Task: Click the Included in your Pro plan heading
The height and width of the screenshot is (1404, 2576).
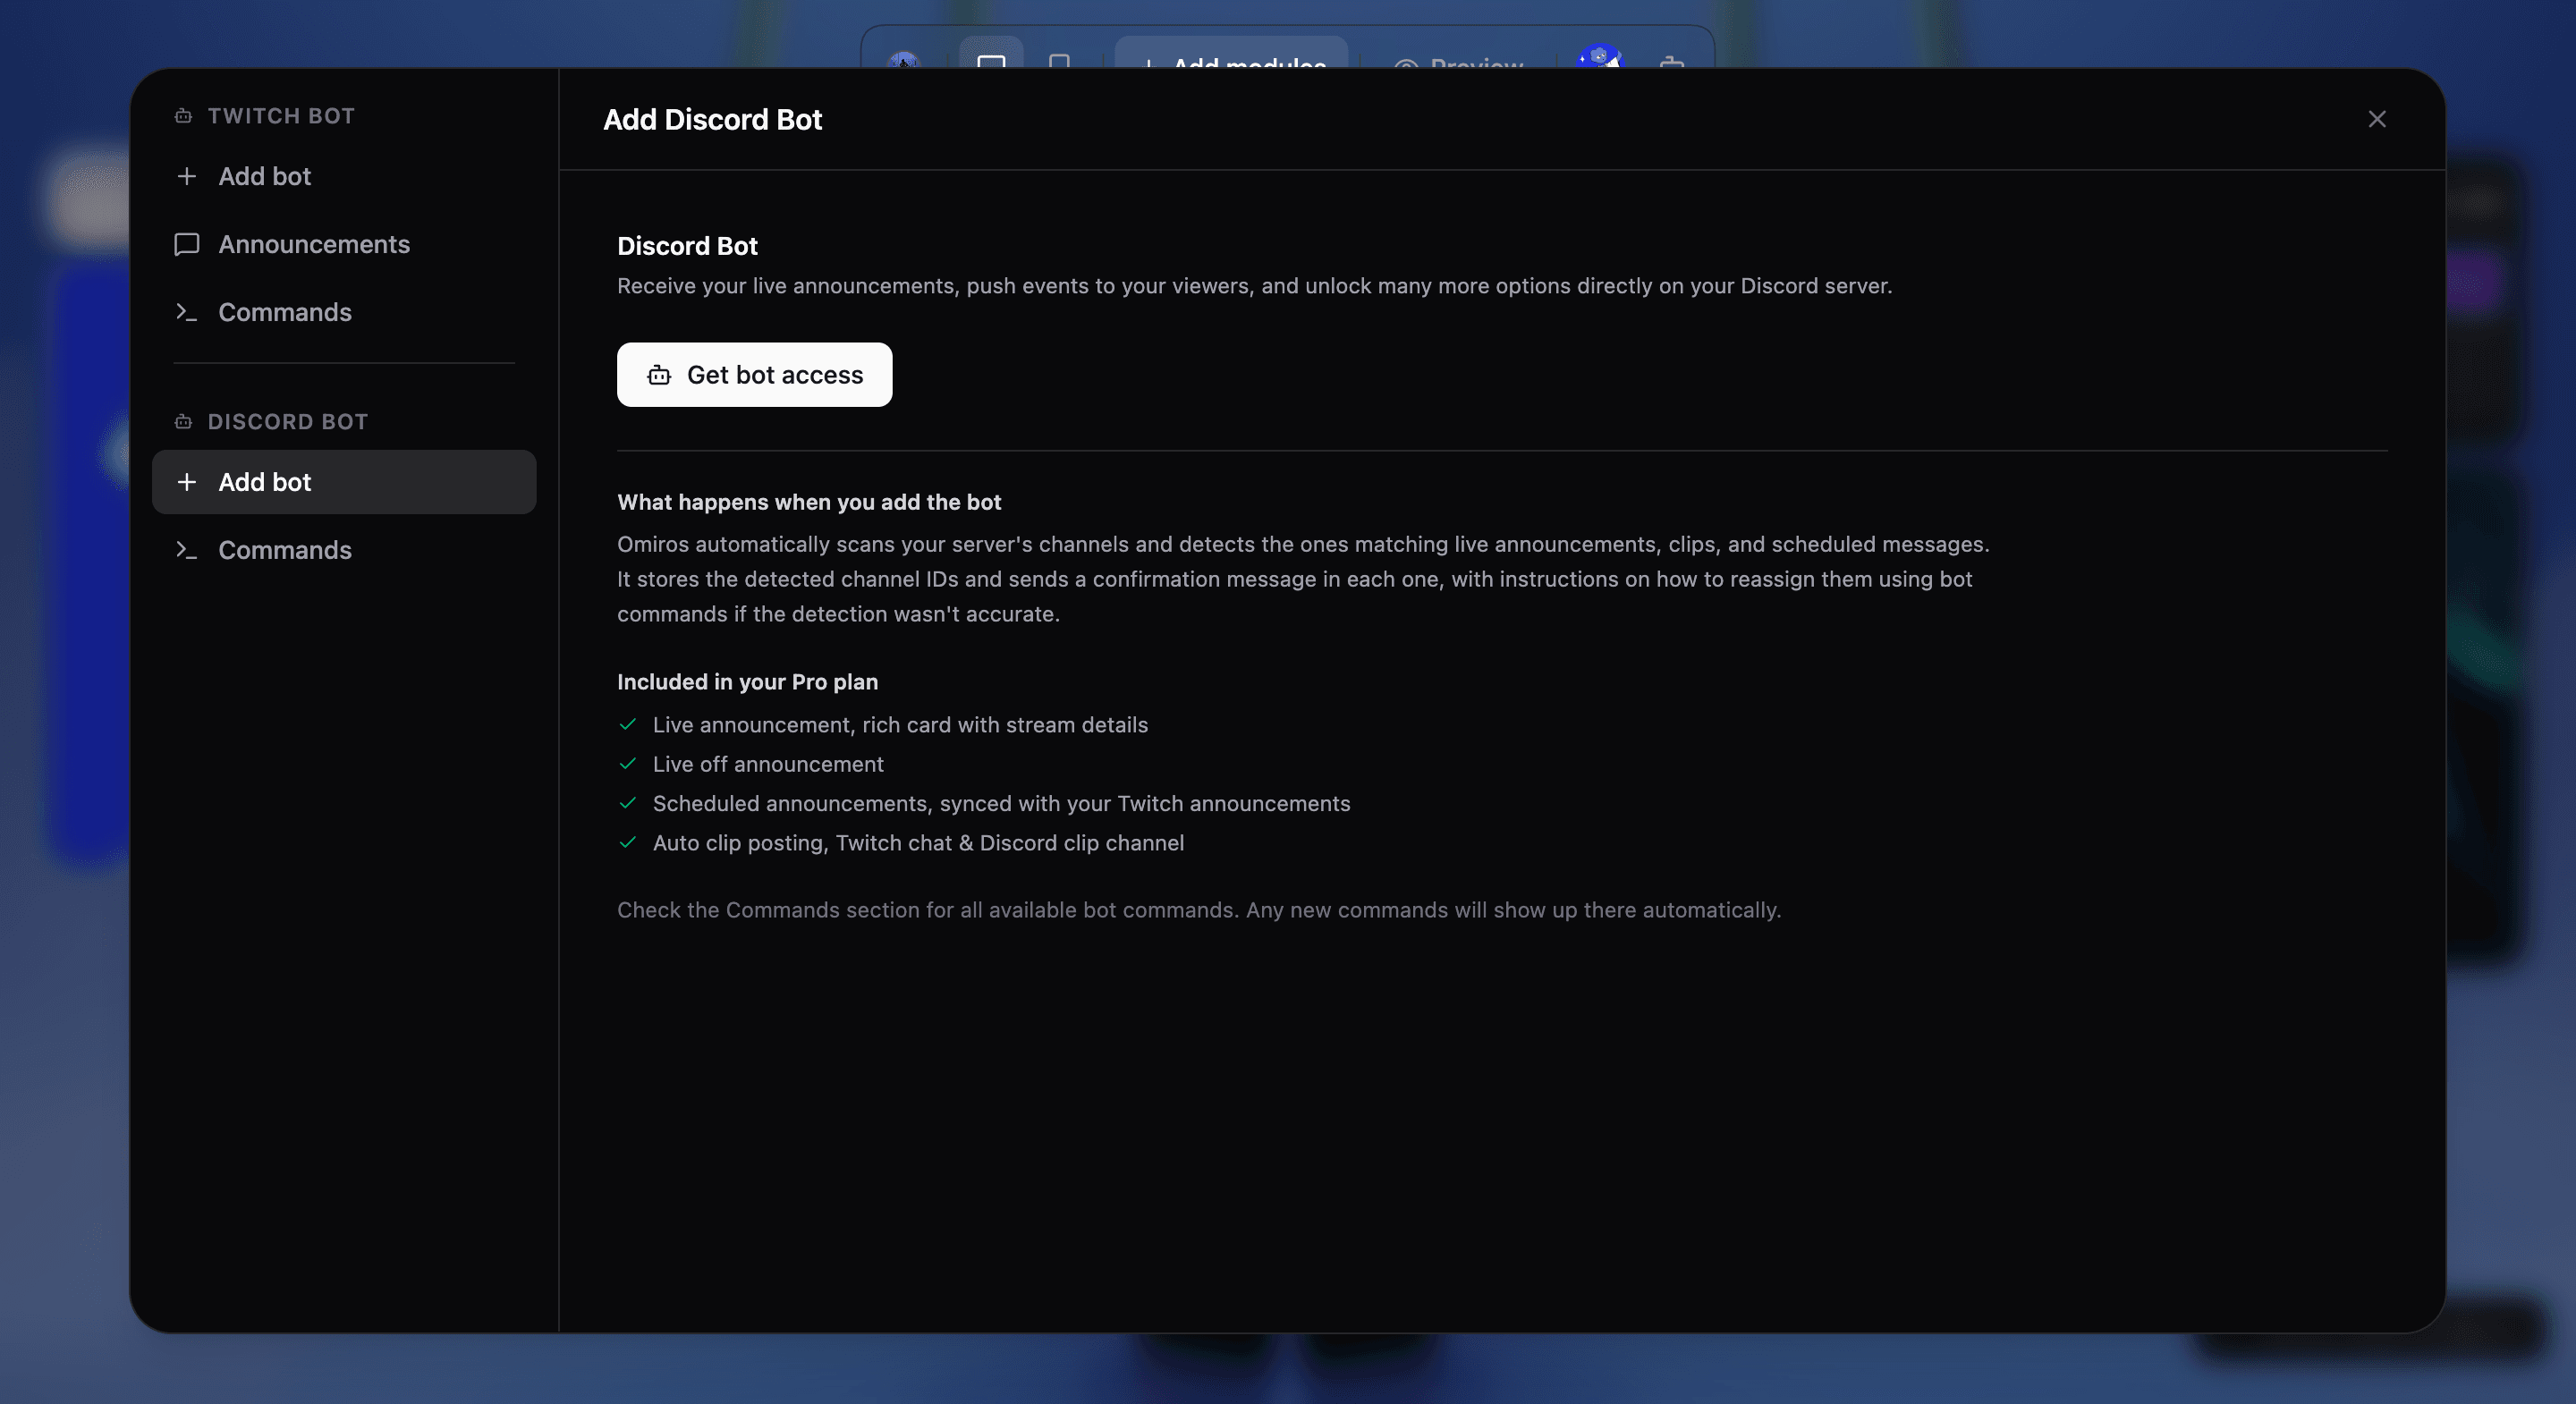Action: pyautogui.click(x=747, y=682)
